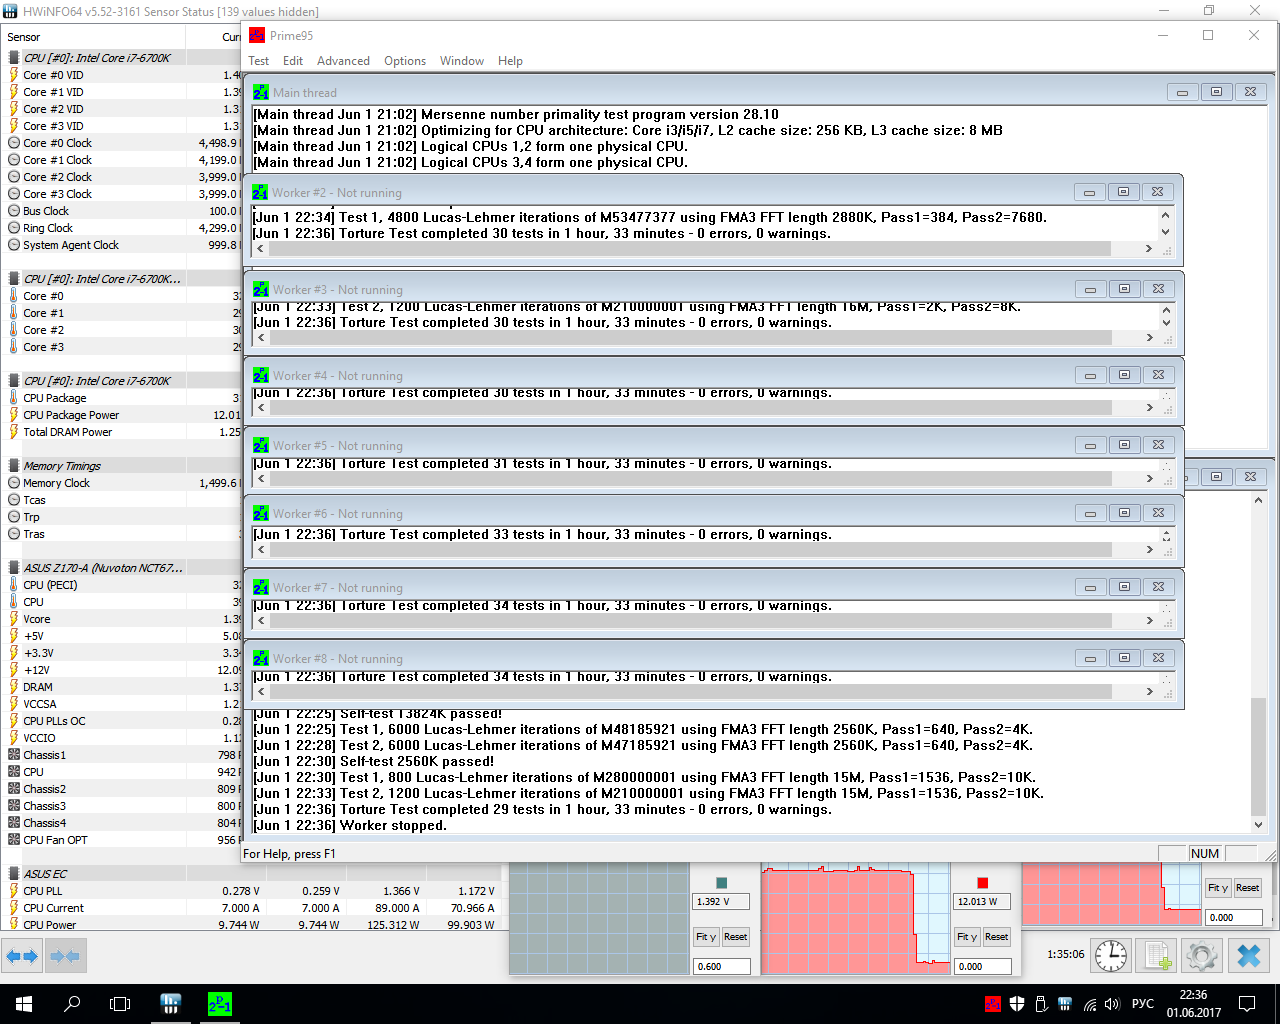Open the Main thread window icon menu
The width and height of the screenshot is (1280, 1024).
click(x=261, y=92)
